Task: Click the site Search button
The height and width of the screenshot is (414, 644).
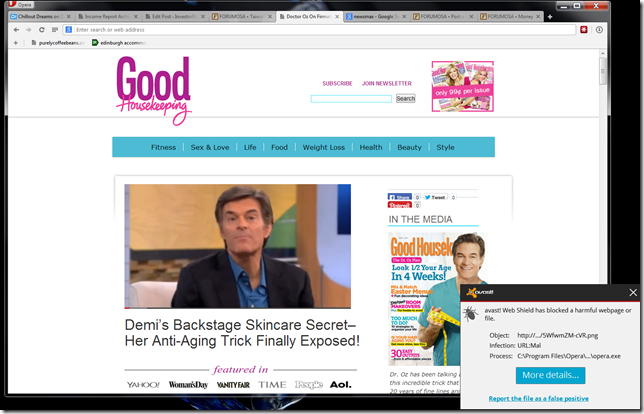Action: [405, 98]
